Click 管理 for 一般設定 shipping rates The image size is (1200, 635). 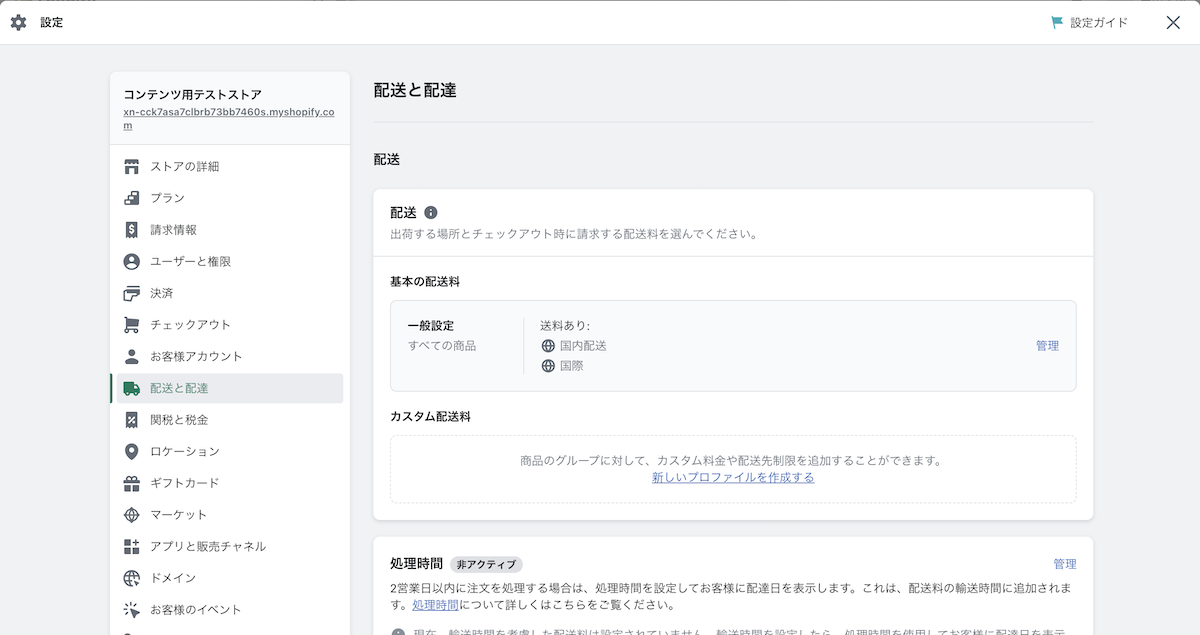pos(1047,346)
